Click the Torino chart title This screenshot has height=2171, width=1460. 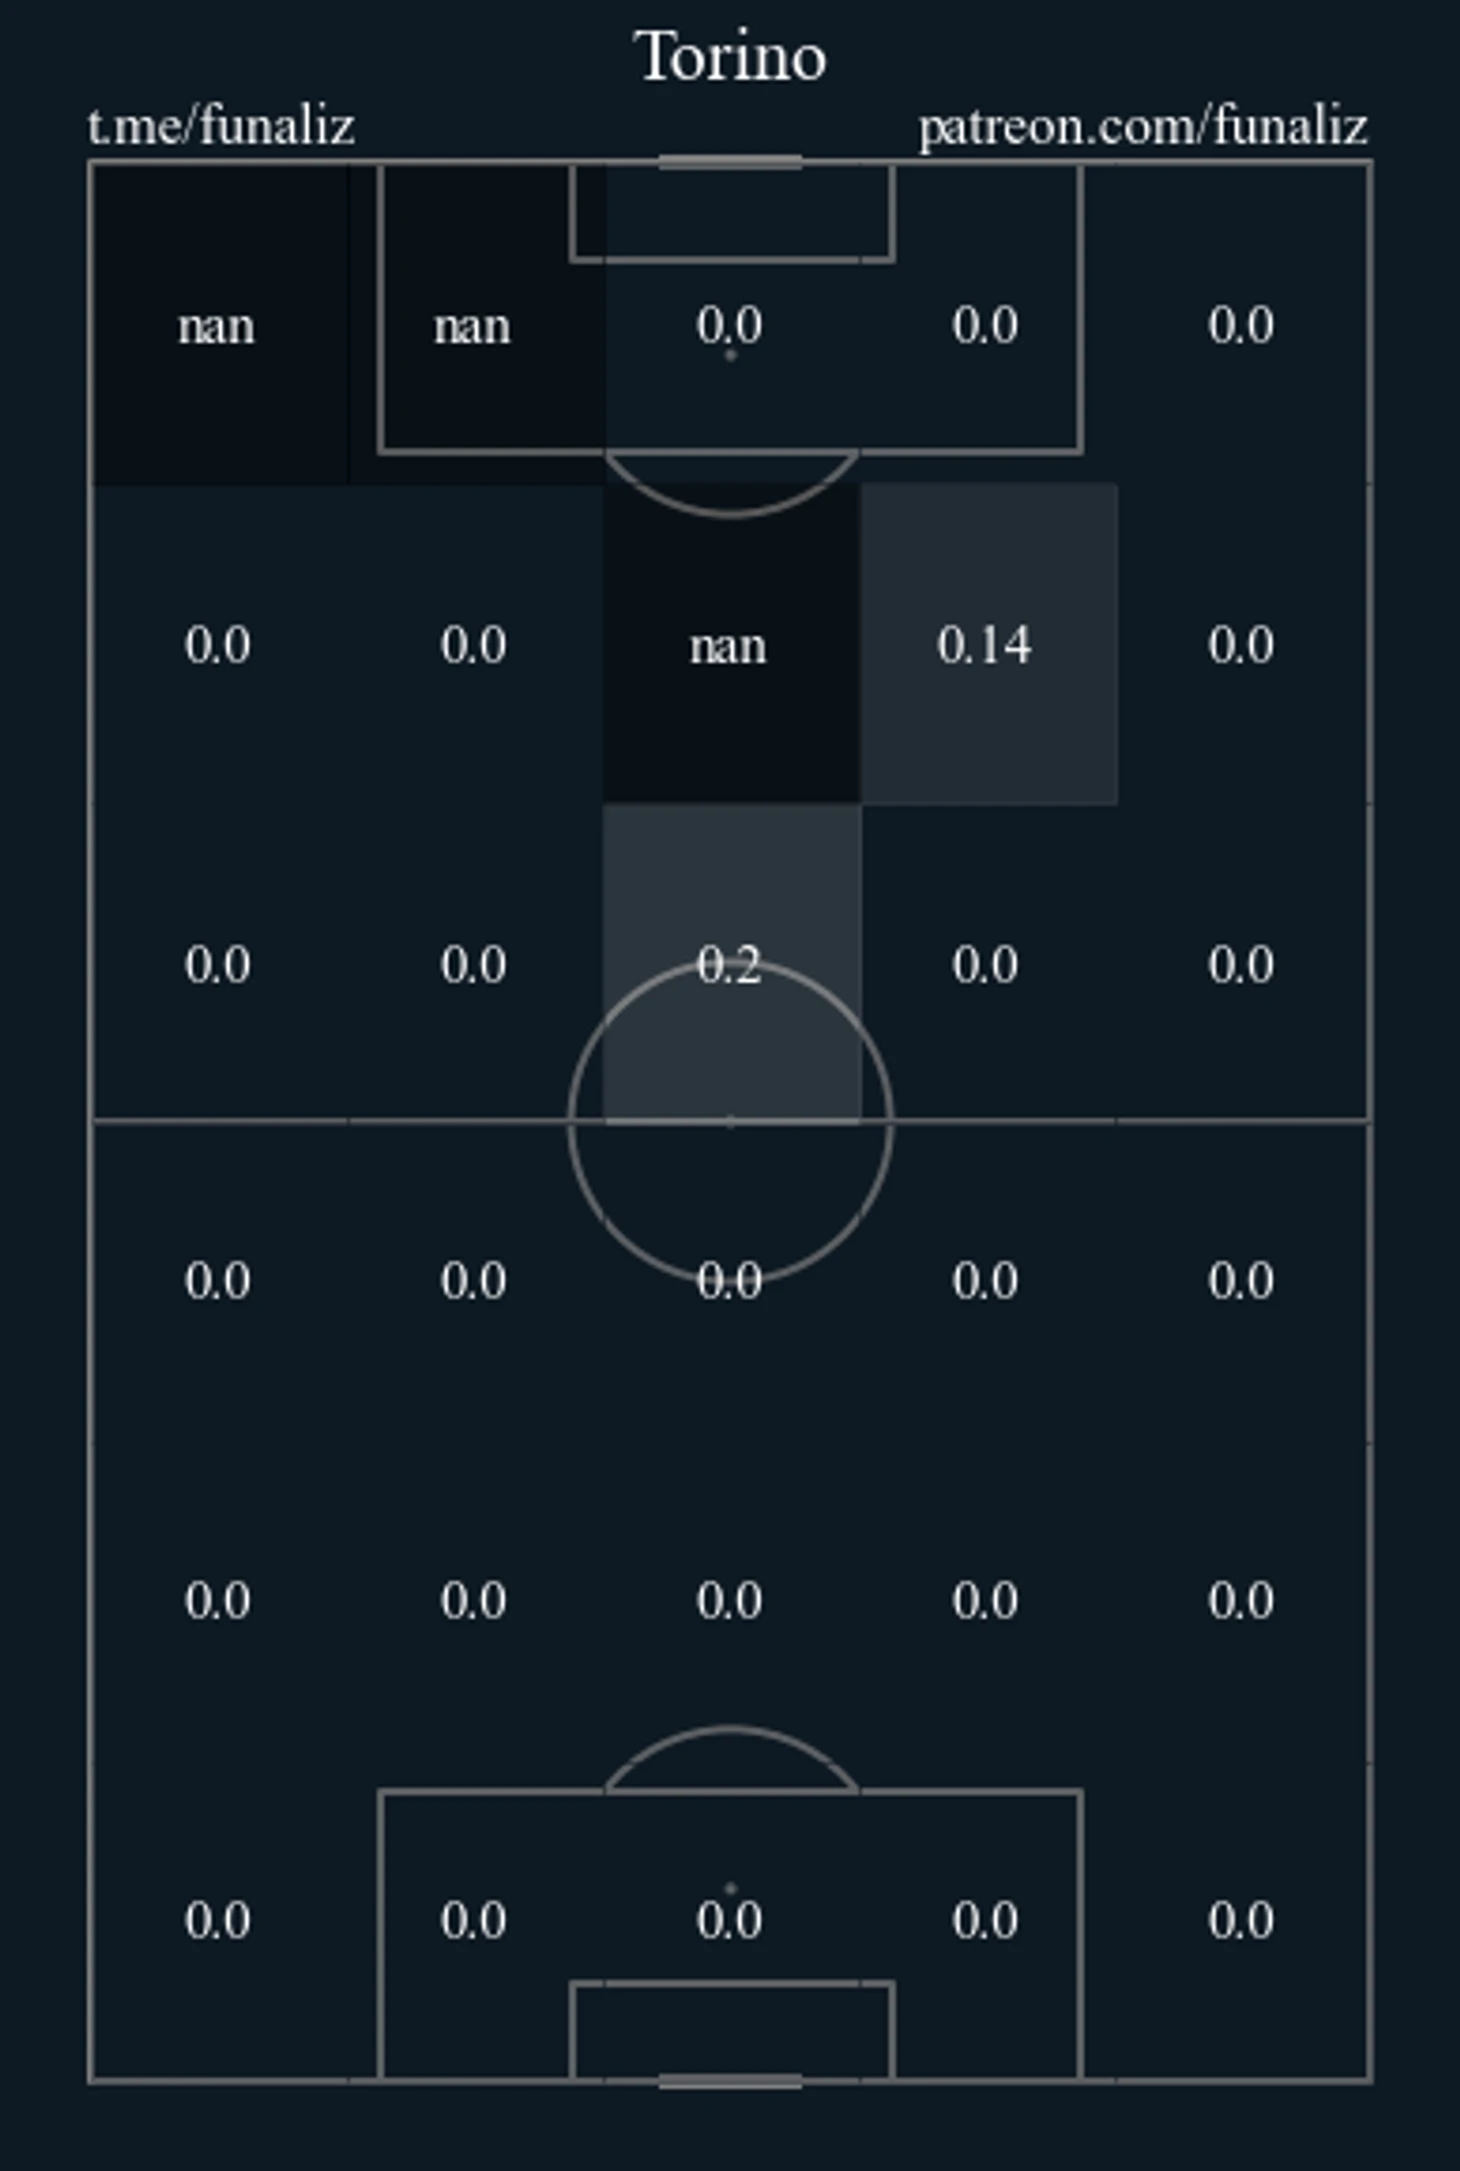[x=730, y=57]
